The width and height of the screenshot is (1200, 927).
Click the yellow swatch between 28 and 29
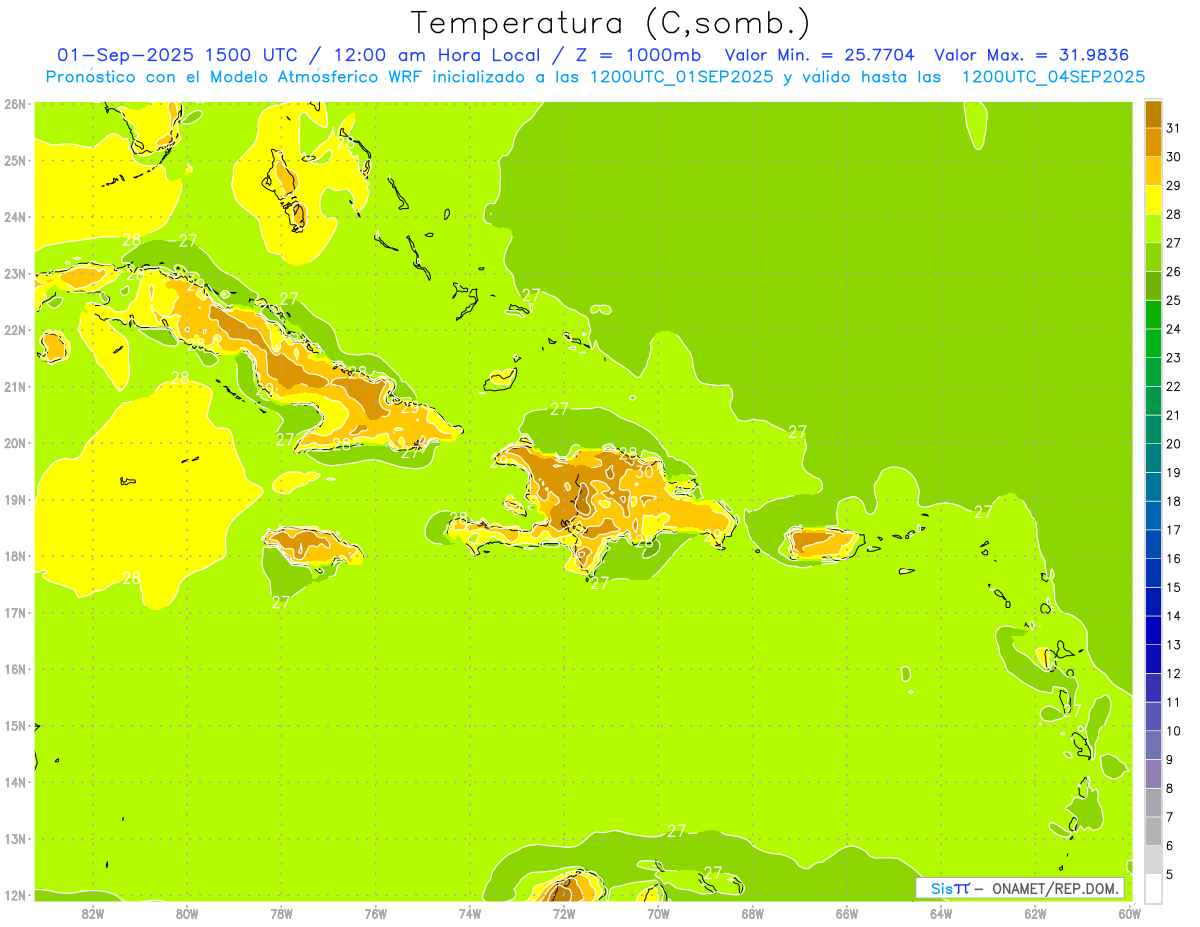click(x=1153, y=200)
